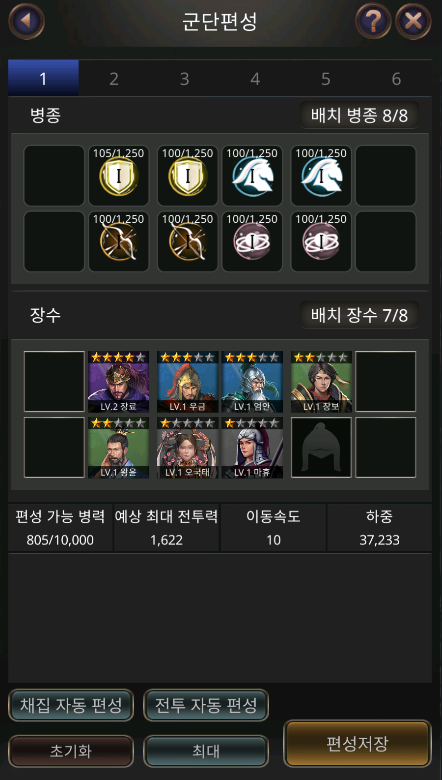Click 채집 자동 편성 button
Viewport: 442px width, 780px height.
click(x=71, y=704)
